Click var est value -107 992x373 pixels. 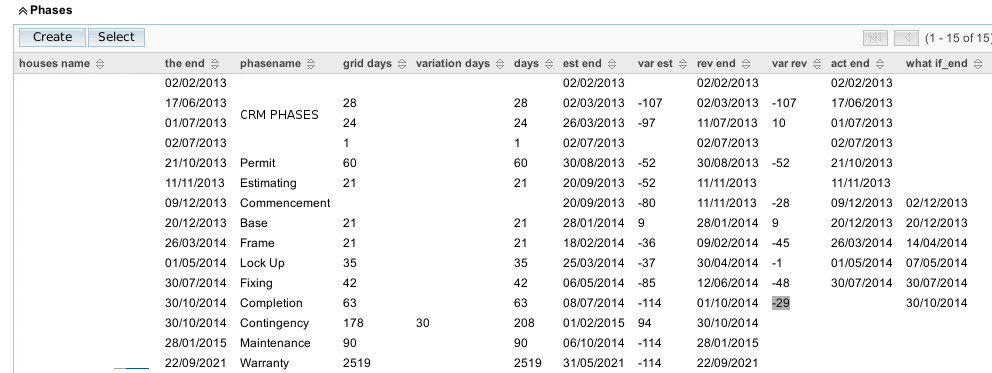(x=650, y=103)
